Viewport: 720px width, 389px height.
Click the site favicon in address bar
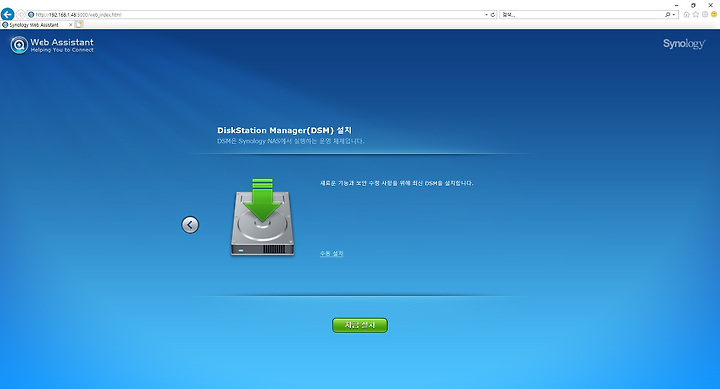(31, 15)
